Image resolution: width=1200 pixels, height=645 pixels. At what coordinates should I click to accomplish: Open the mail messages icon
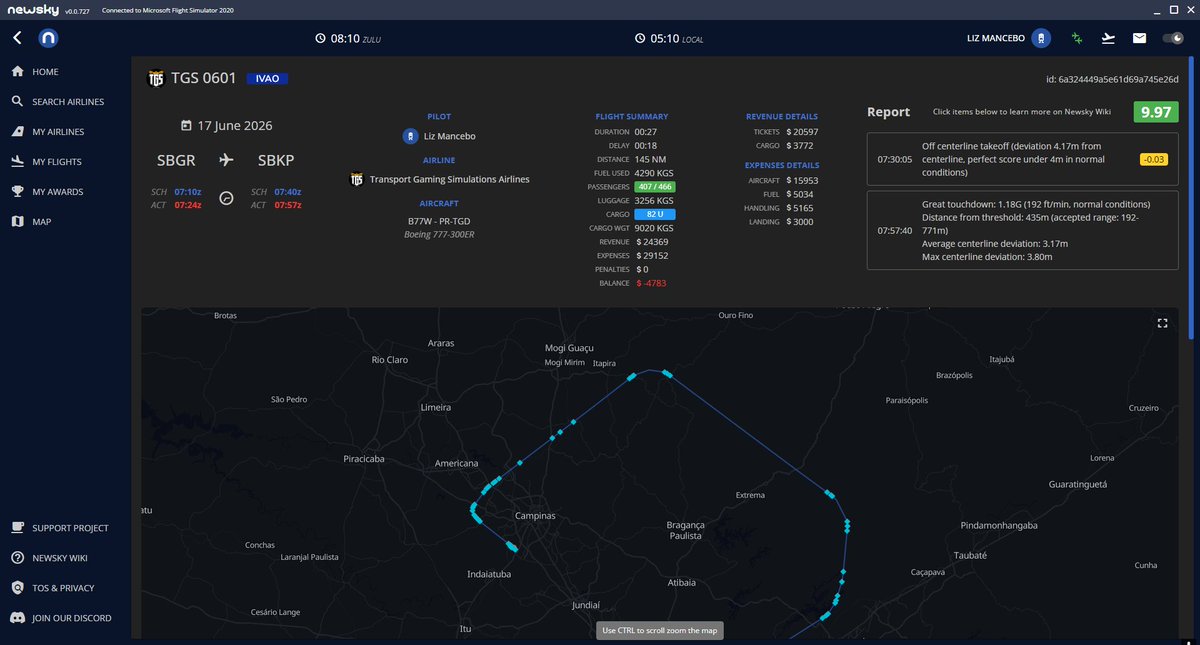(x=1139, y=38)
